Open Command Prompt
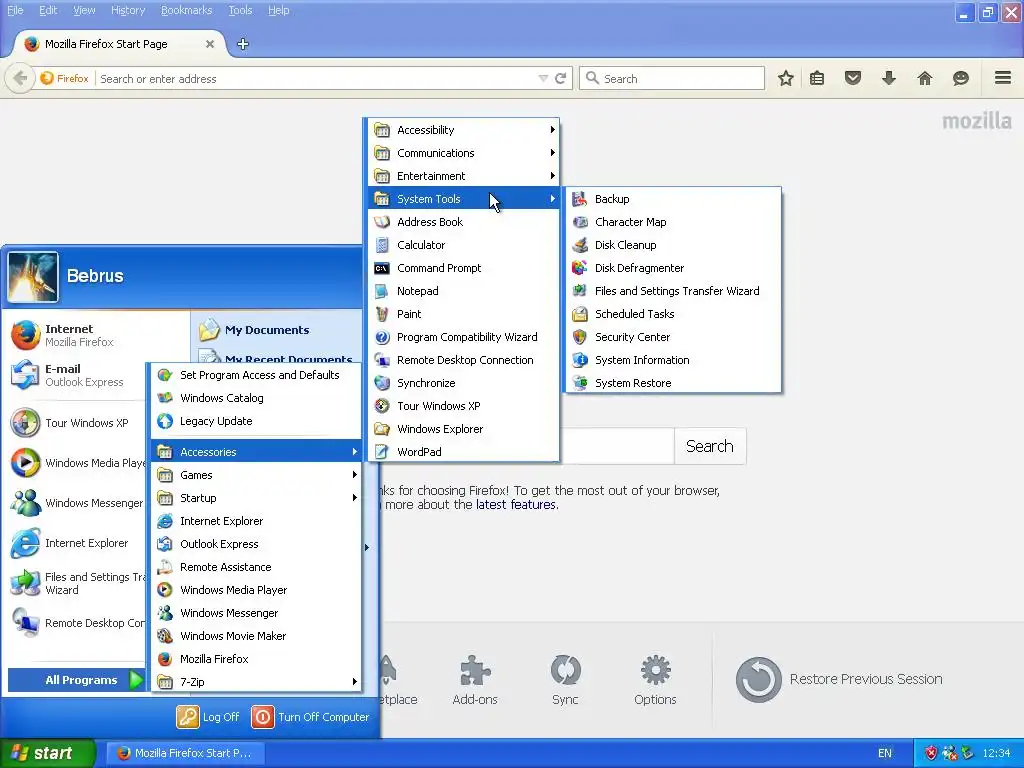Viewport: 1024px width, 768px height. click(464, 268)
